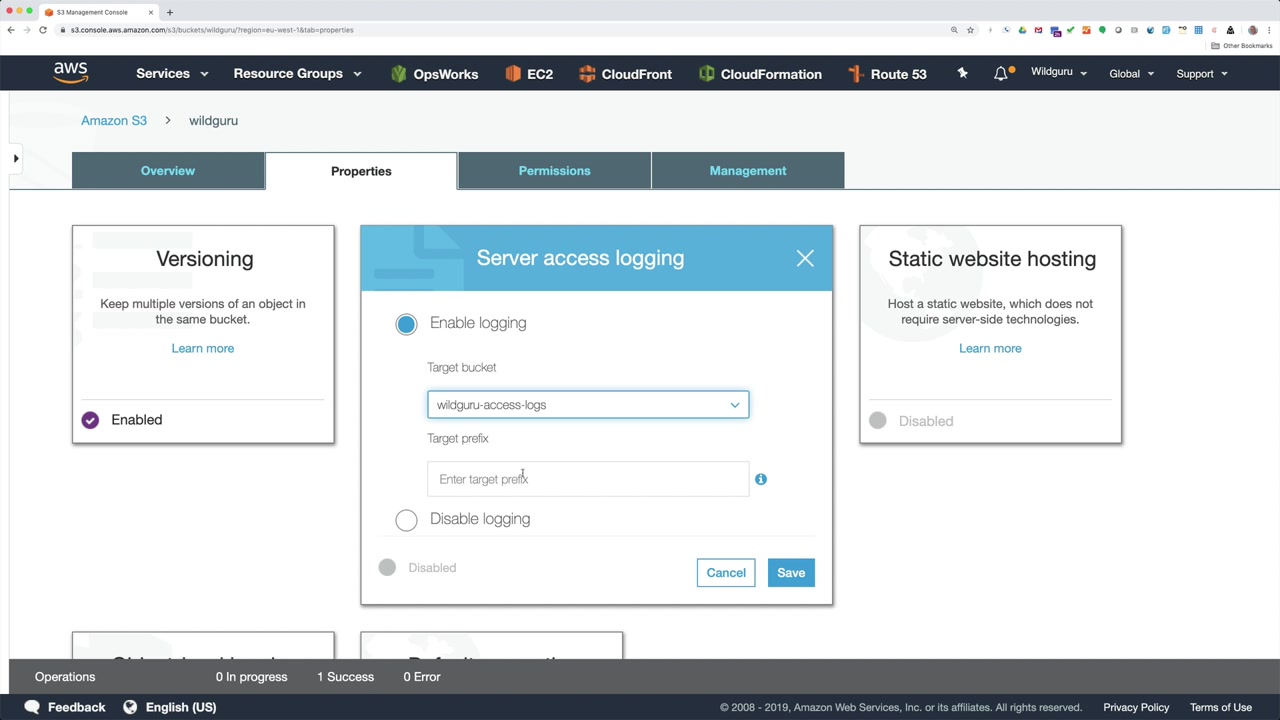The height and width of the screenshot is (720, 1280).
Task: Open the Wildguru account dropdown
Action: 1059,72
